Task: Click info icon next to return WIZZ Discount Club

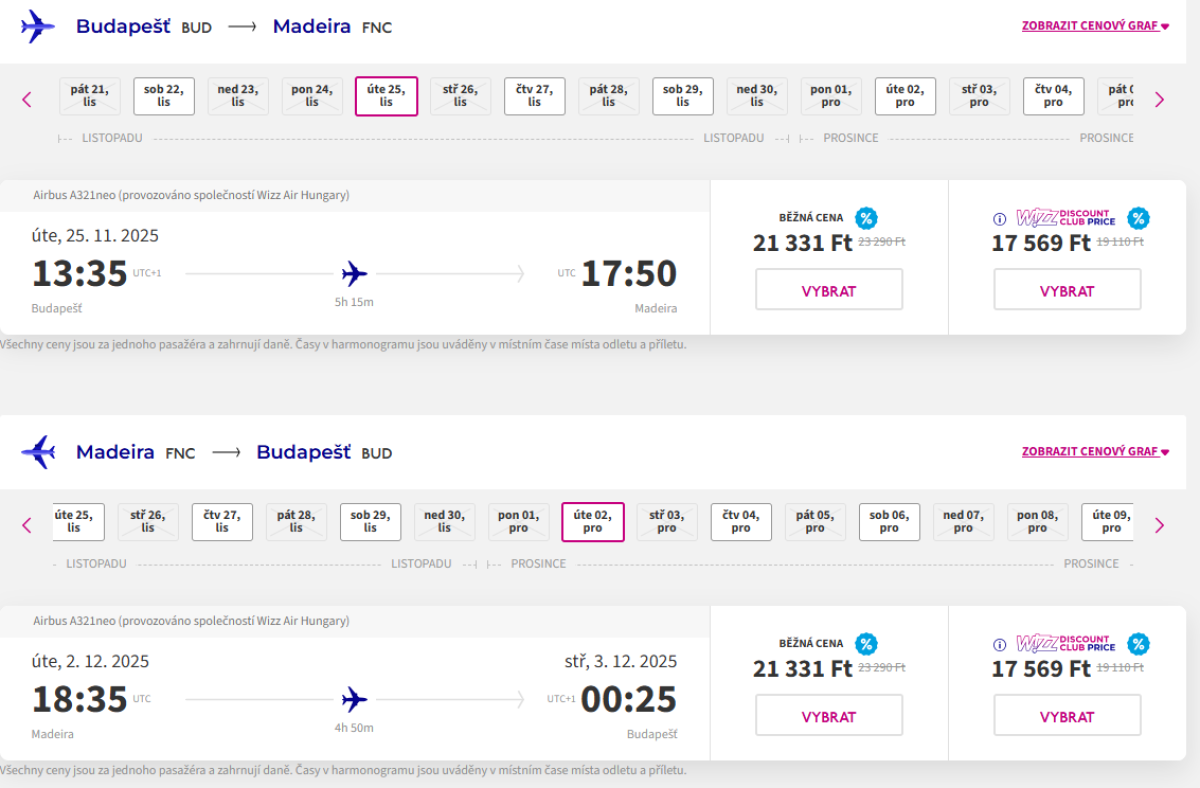Action: (x=999, y=644)
